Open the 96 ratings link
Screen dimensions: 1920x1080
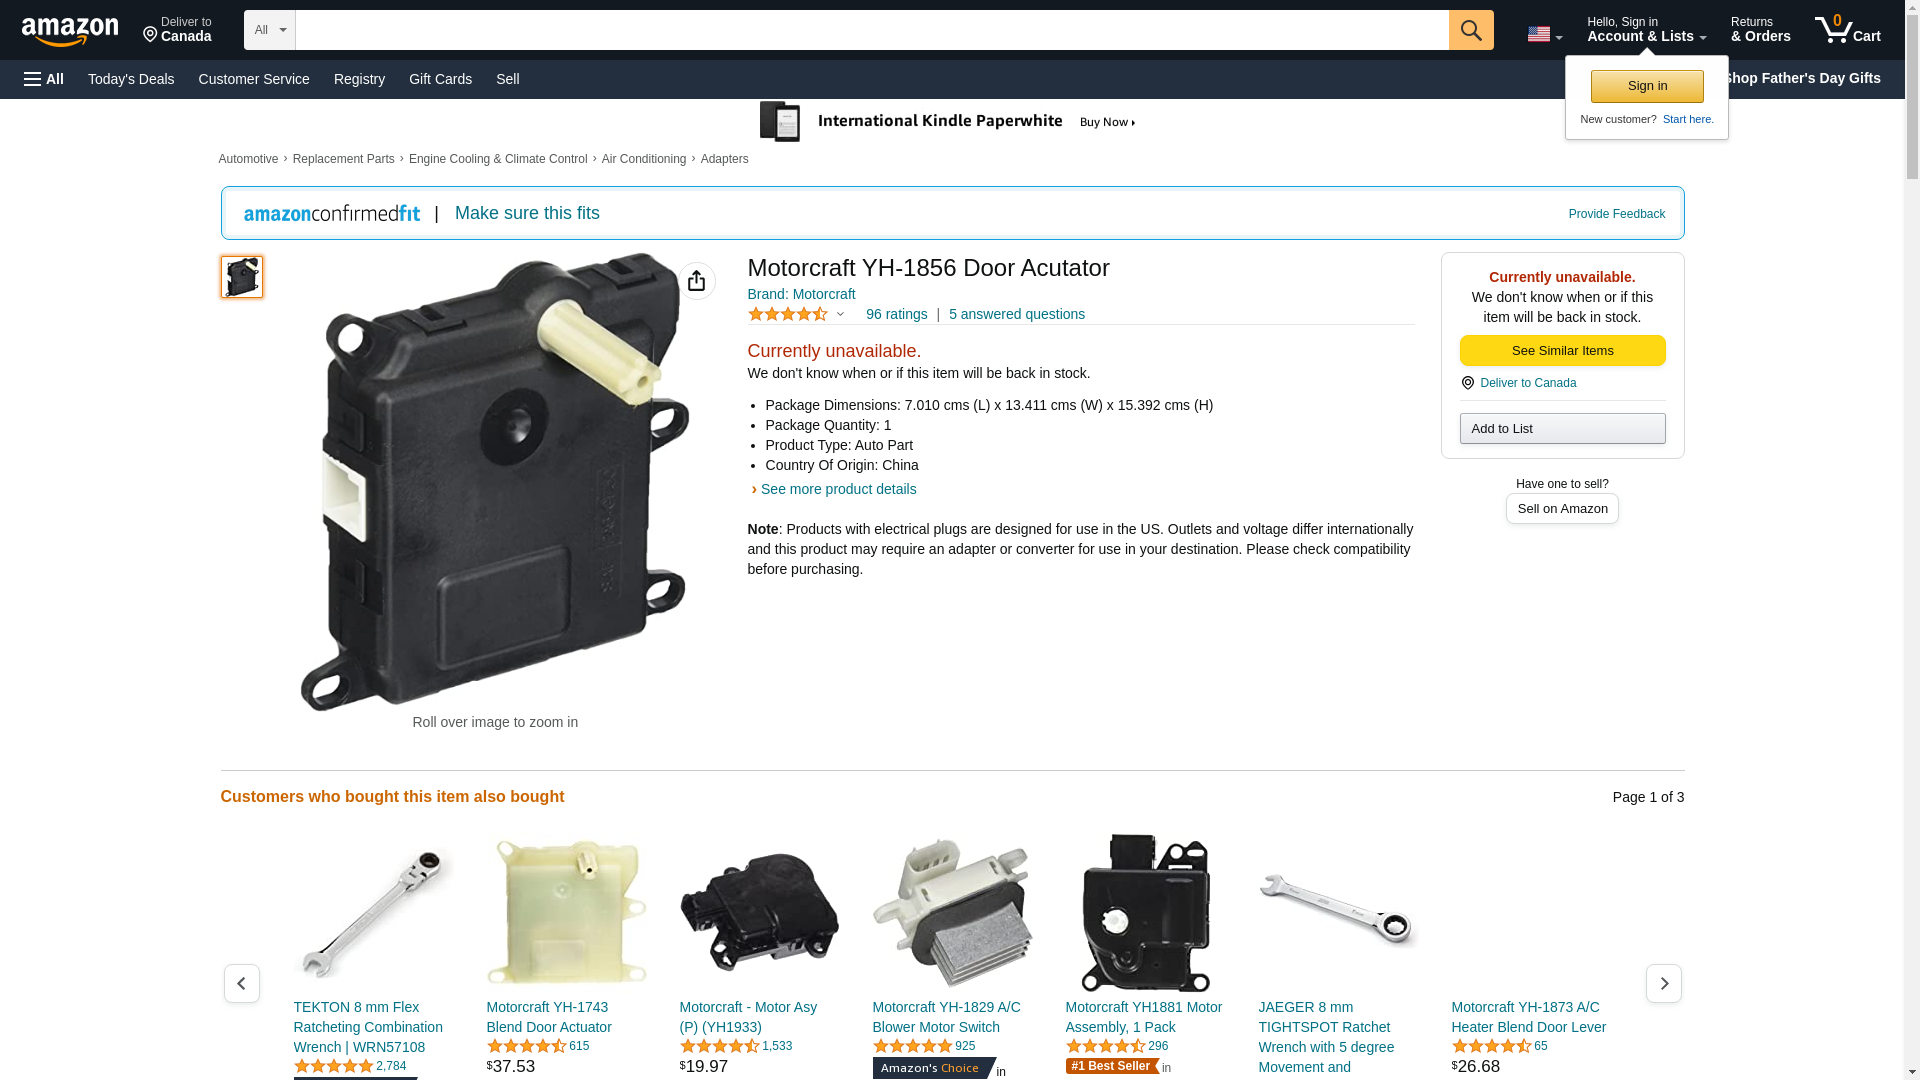pos(897,314)
